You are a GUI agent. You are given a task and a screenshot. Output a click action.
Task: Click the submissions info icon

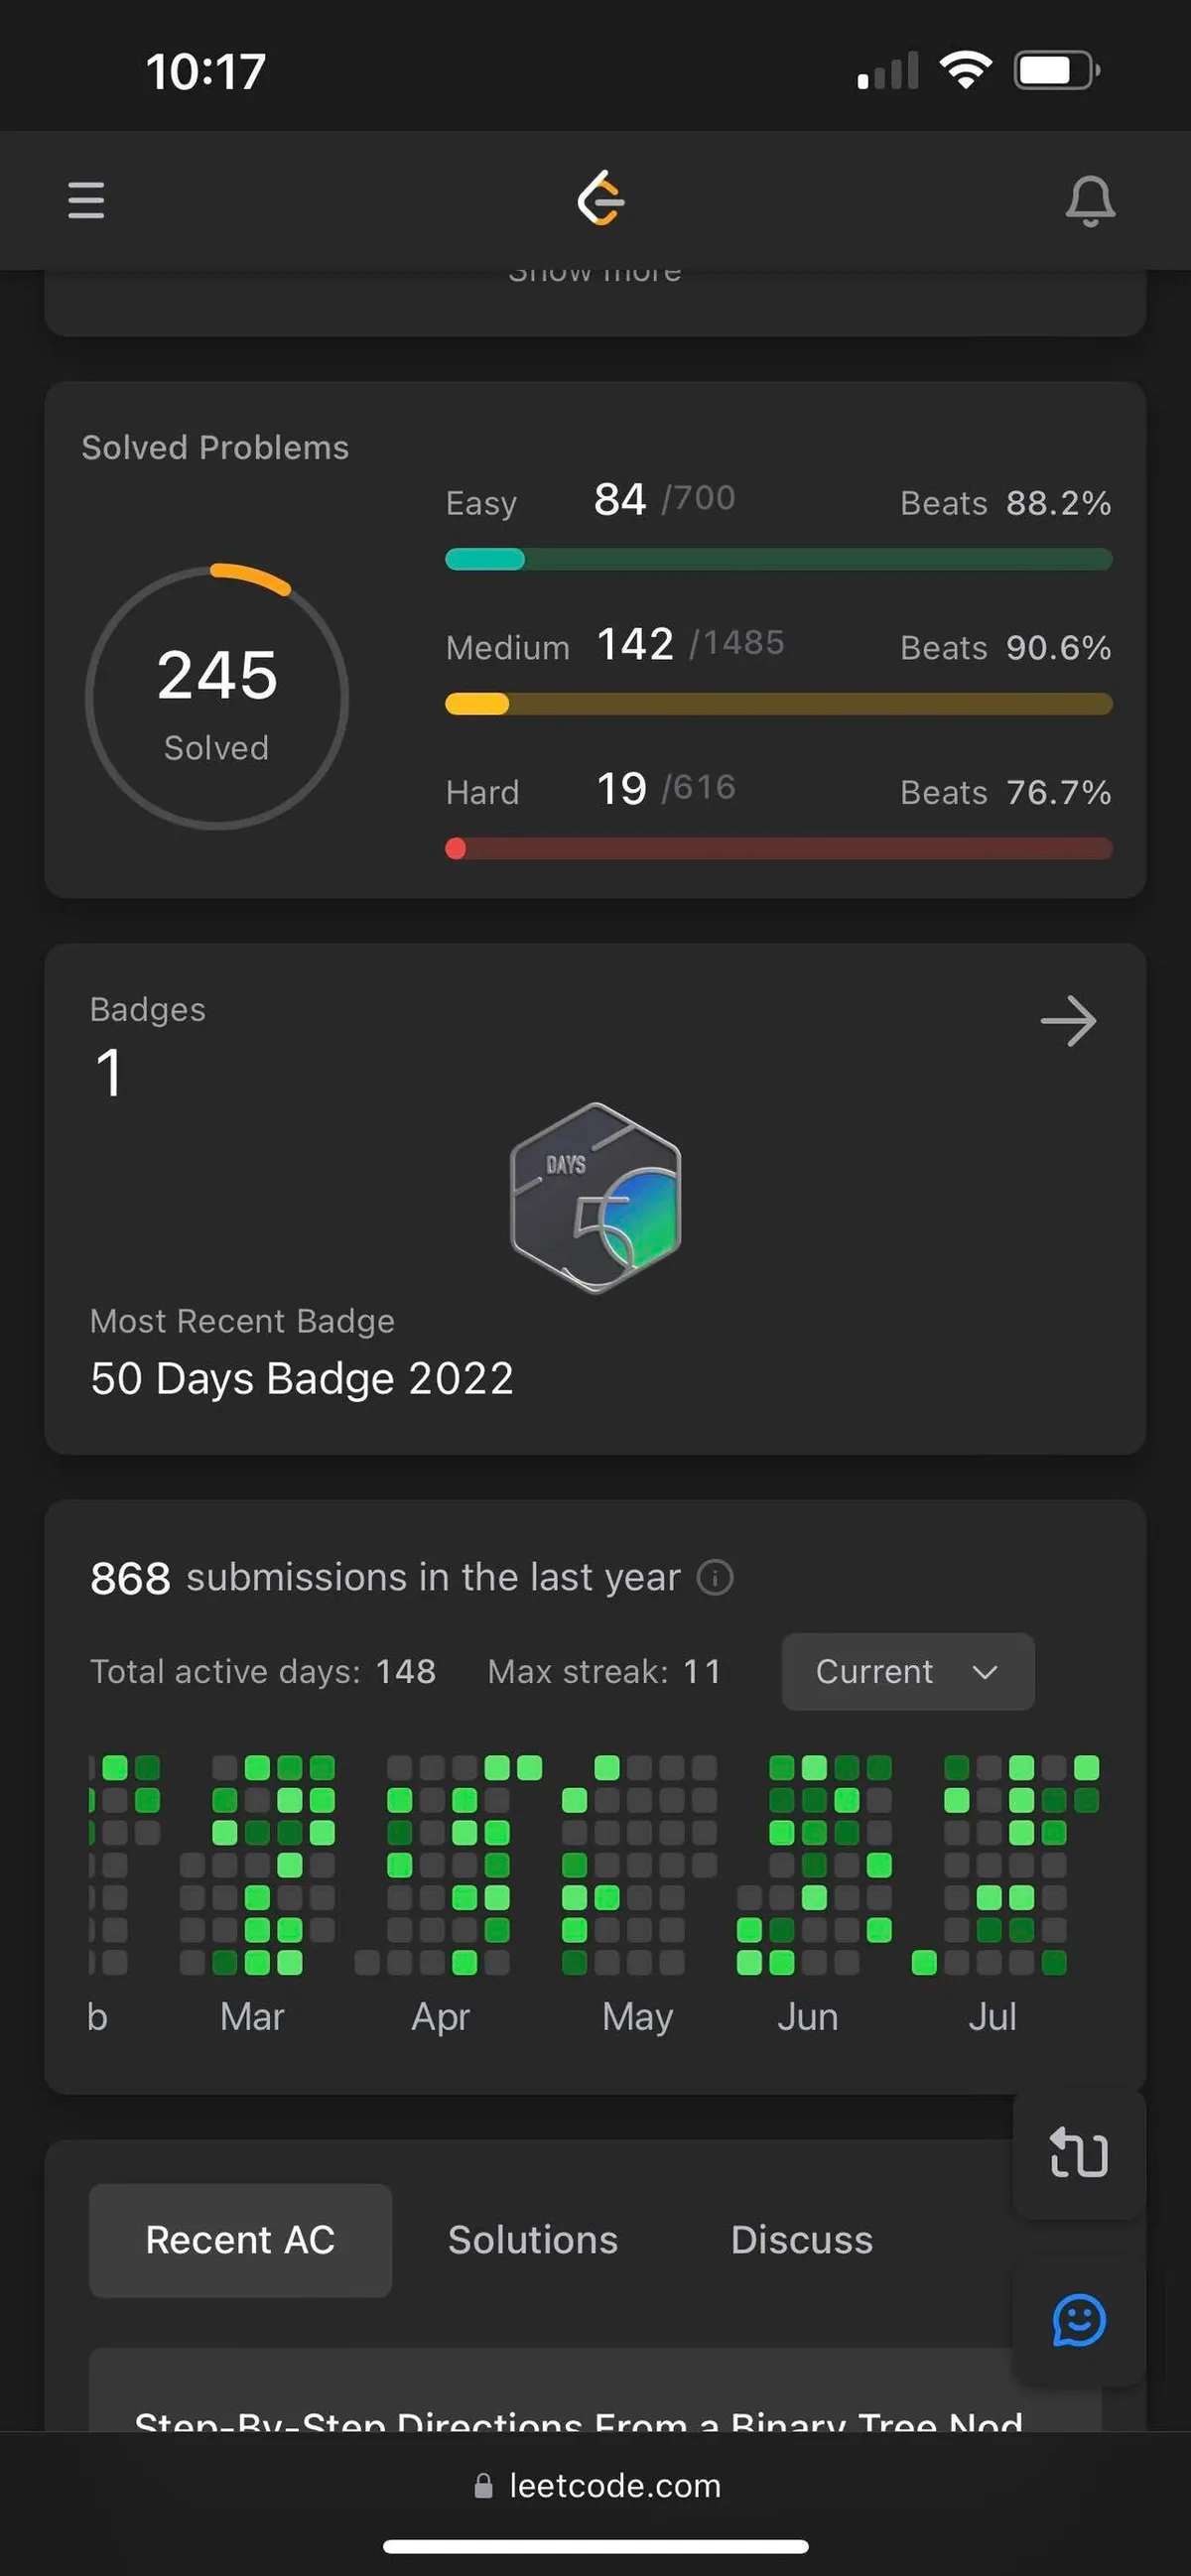[x=715, y=1577]
